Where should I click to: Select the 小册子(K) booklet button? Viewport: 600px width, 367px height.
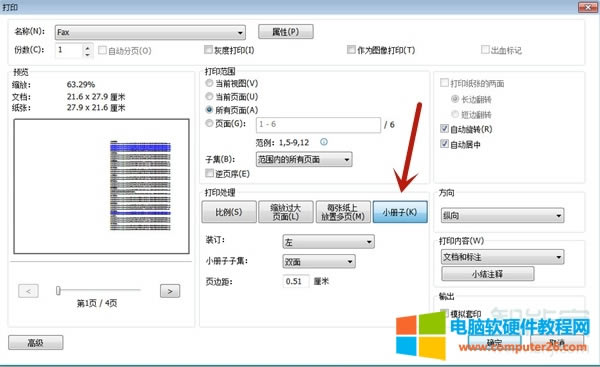pyautogui.click(x=400, y=212)
